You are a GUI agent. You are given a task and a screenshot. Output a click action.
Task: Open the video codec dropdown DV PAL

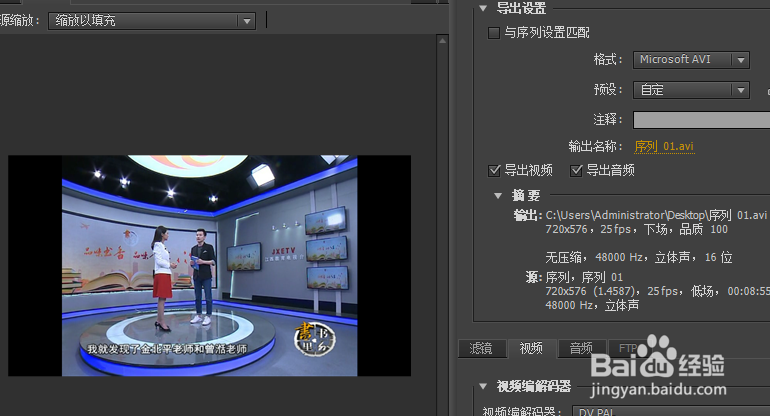pyautogui.click(x=671, y=411)
